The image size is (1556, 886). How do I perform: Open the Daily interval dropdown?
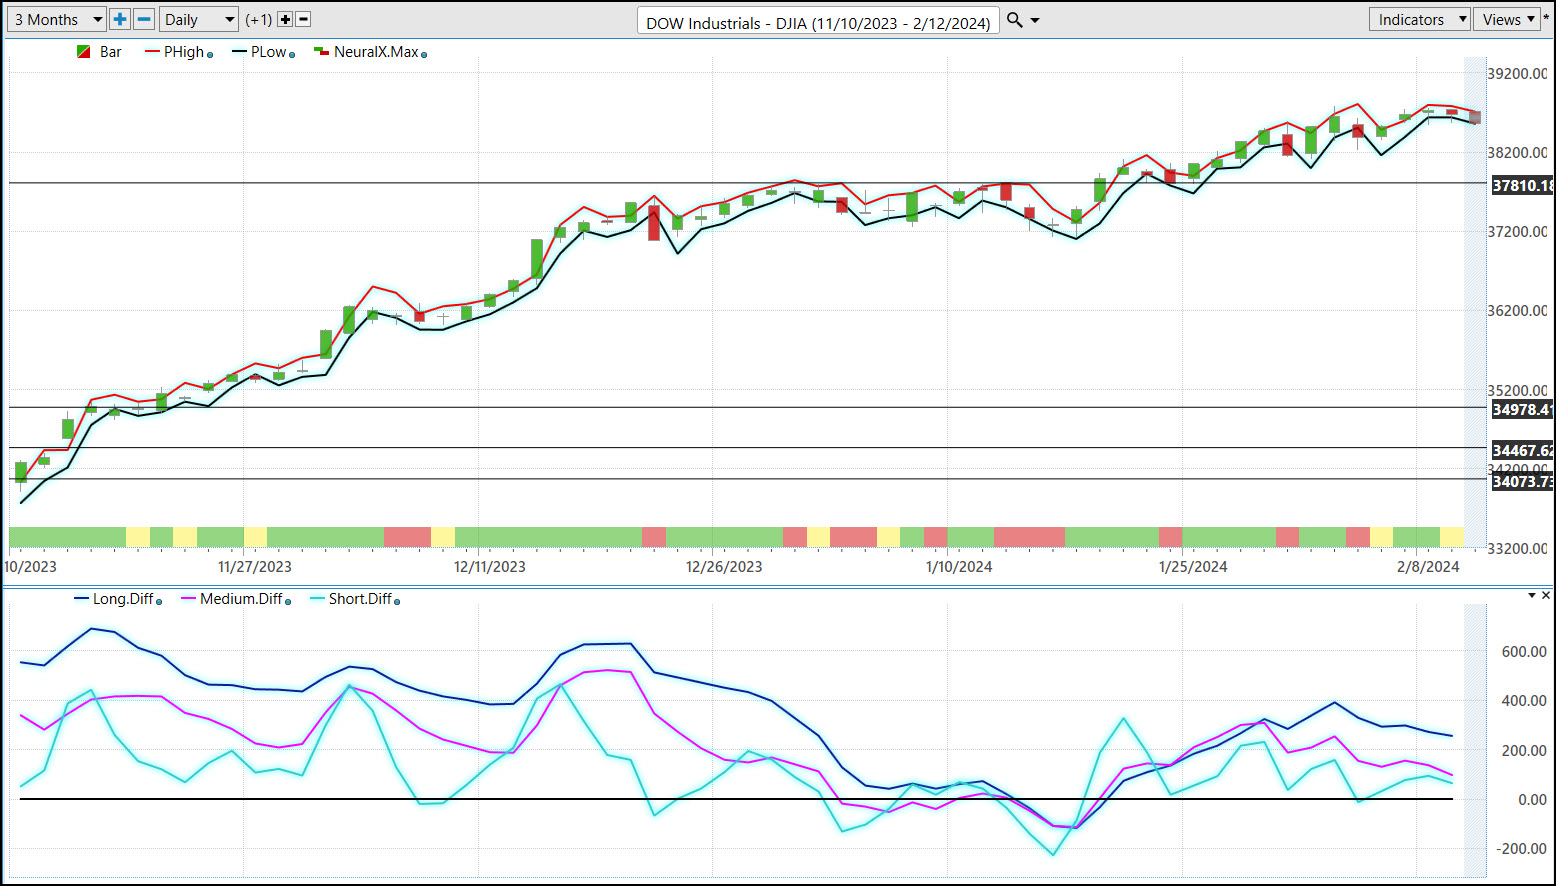[x=199, y=19]
